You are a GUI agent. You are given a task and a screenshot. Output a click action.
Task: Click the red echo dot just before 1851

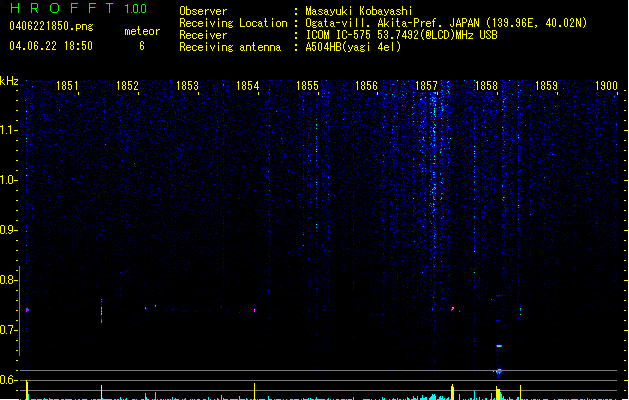27,310
